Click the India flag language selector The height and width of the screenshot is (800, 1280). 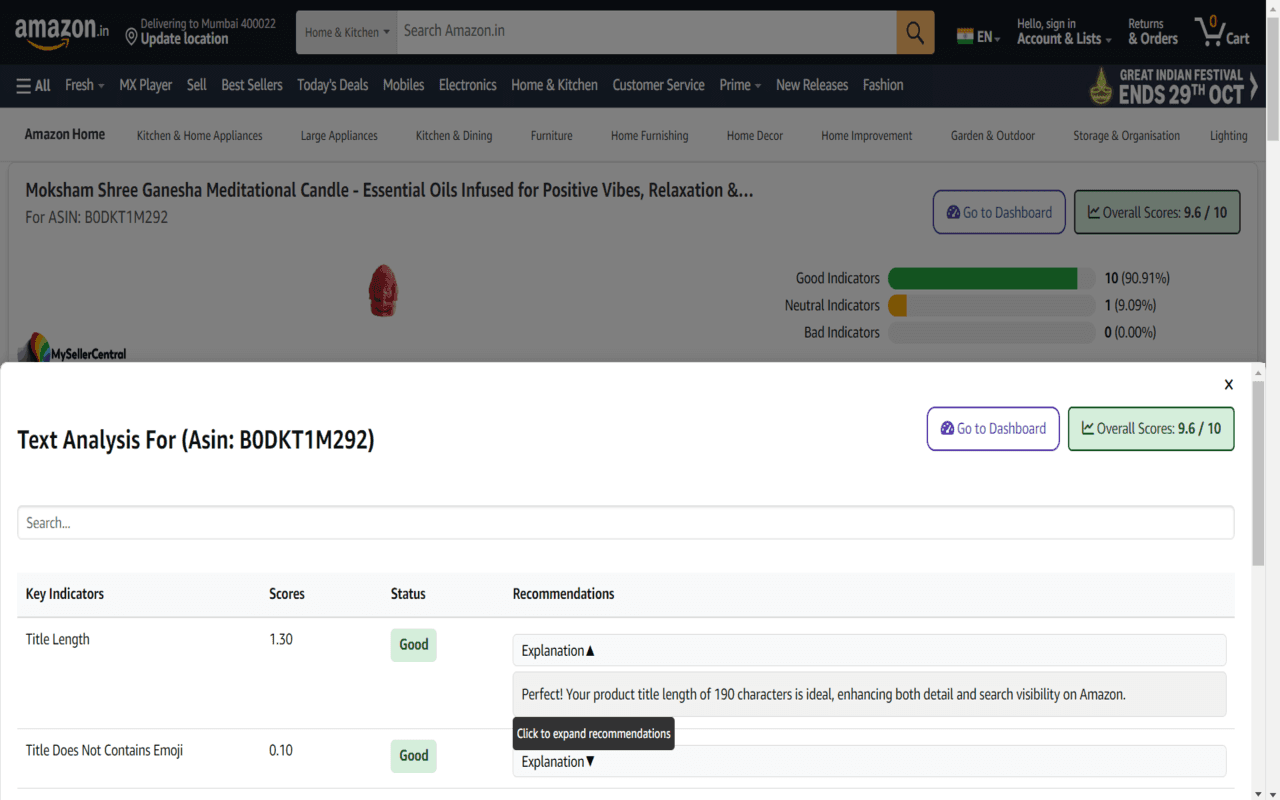[x=978, y=36]
